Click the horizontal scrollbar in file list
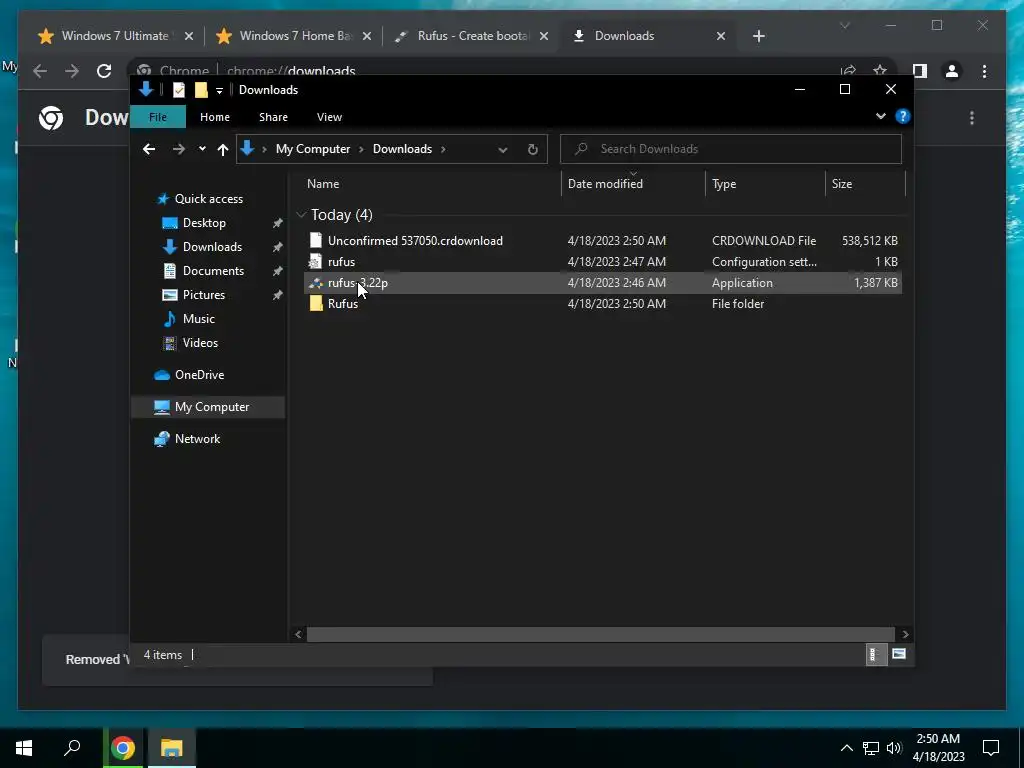 point(600,634)
